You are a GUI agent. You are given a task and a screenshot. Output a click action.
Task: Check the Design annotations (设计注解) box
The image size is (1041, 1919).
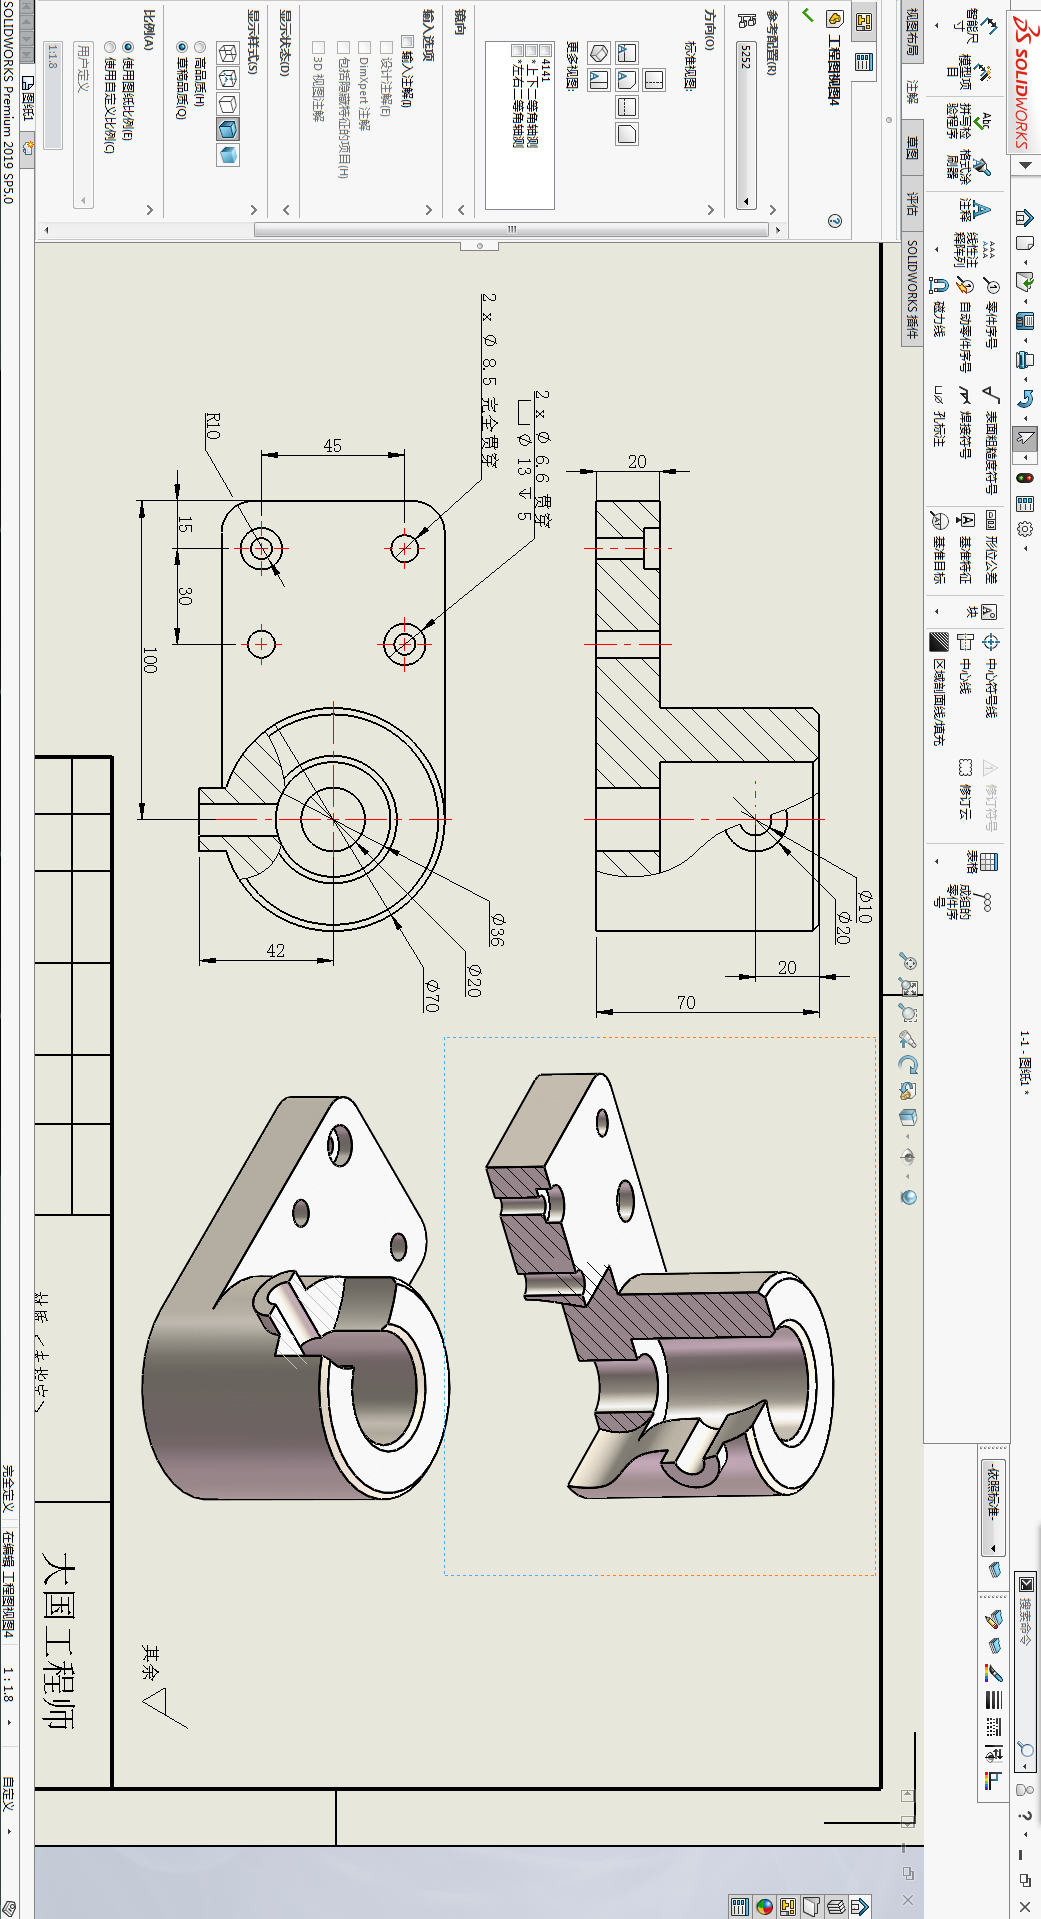(x=386, y=47)
